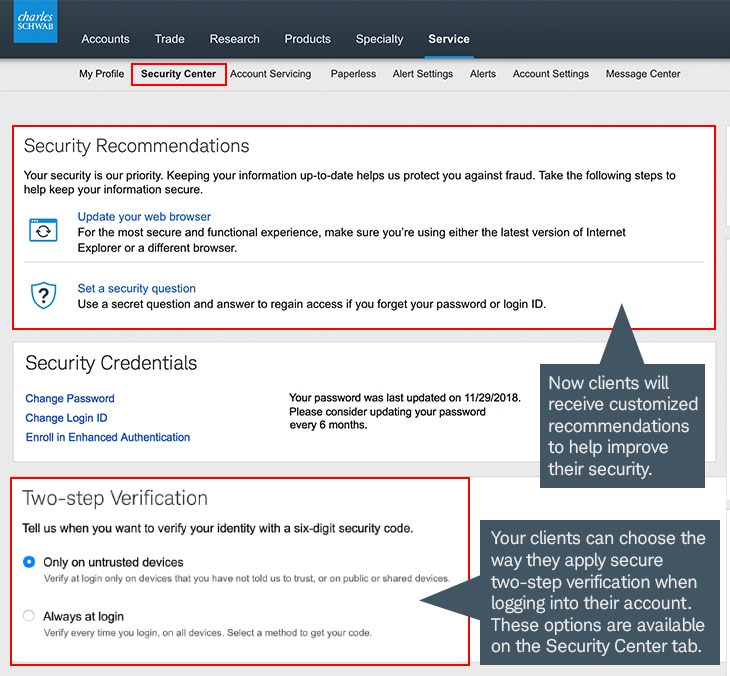Open the Research menu
Image resolution: width=730 pixels, height=676 pixels.
(235, 39)
